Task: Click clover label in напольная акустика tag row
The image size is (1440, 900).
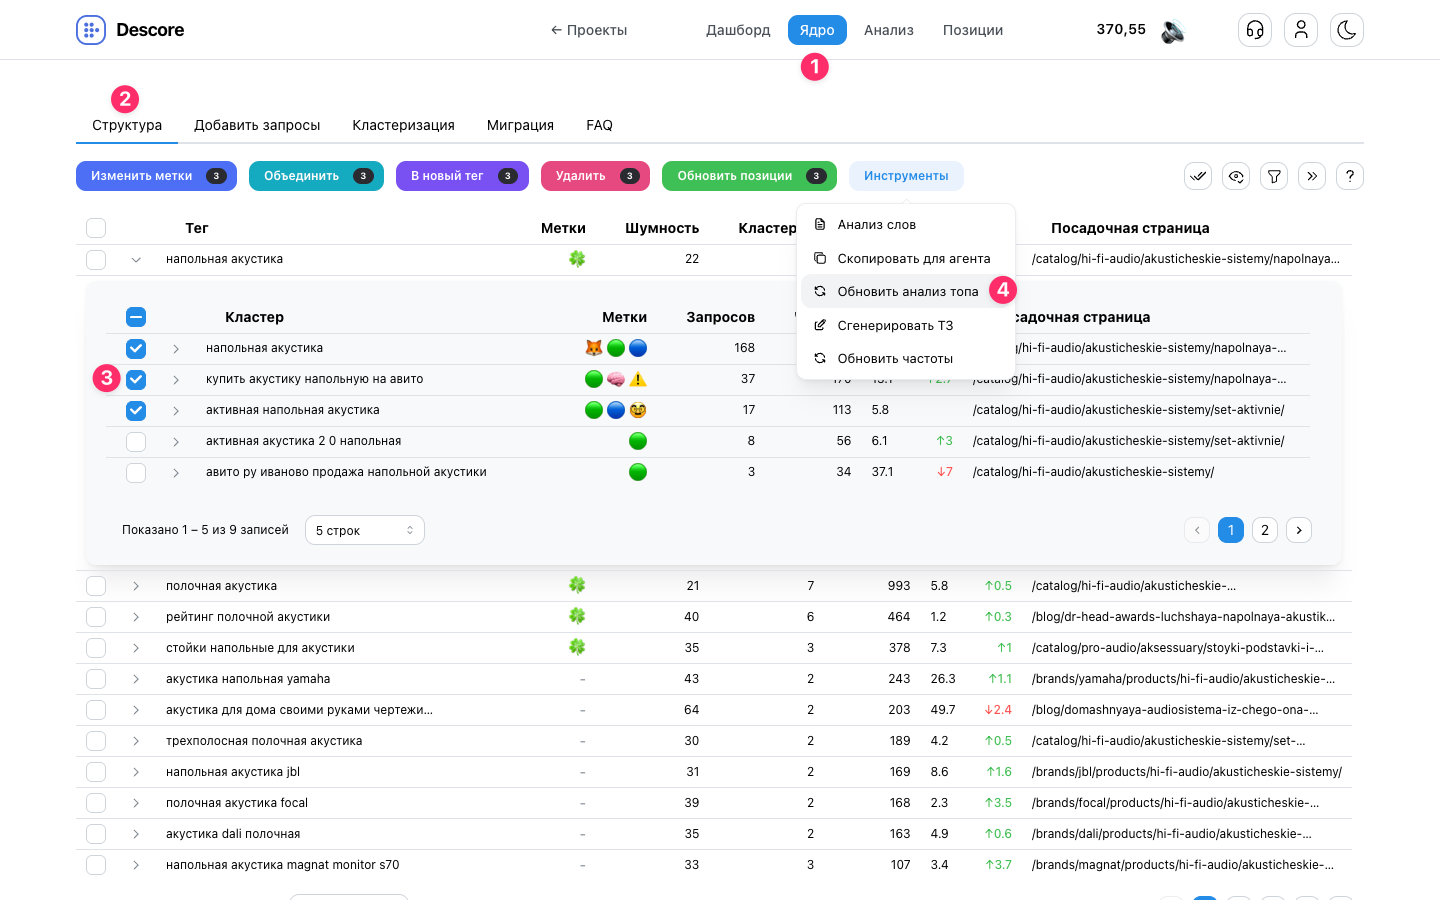Action: coord(577,259)
